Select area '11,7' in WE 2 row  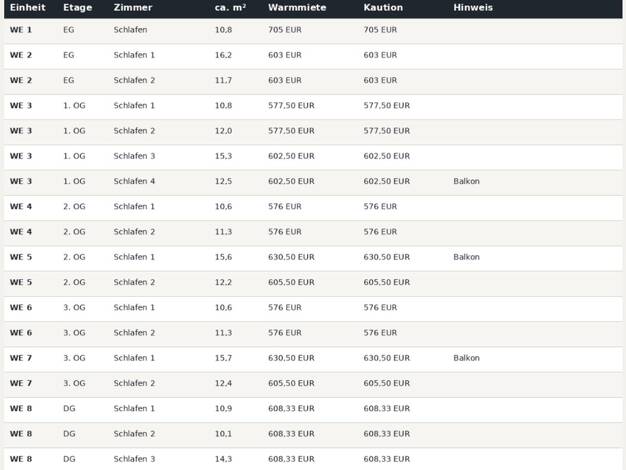[223, 80]
